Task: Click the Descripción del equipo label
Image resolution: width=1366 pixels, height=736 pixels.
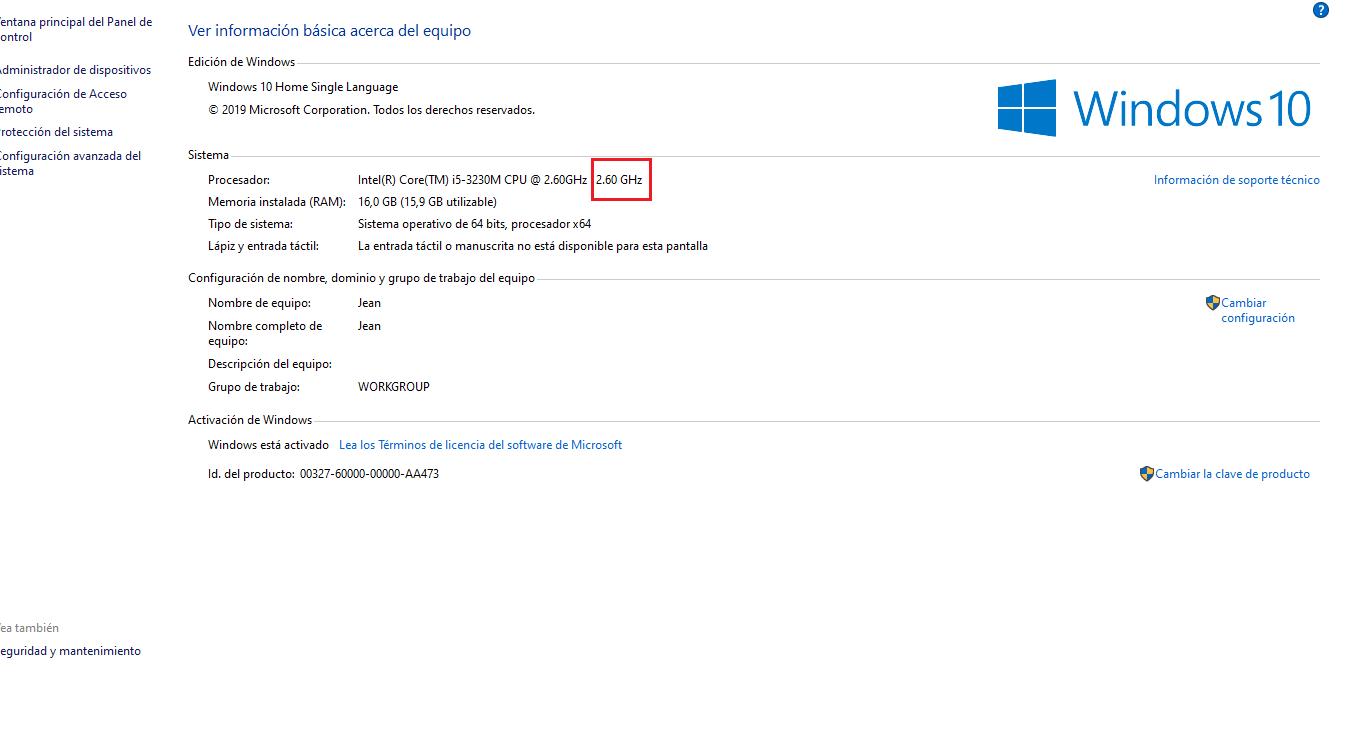Action: [270, 364]
